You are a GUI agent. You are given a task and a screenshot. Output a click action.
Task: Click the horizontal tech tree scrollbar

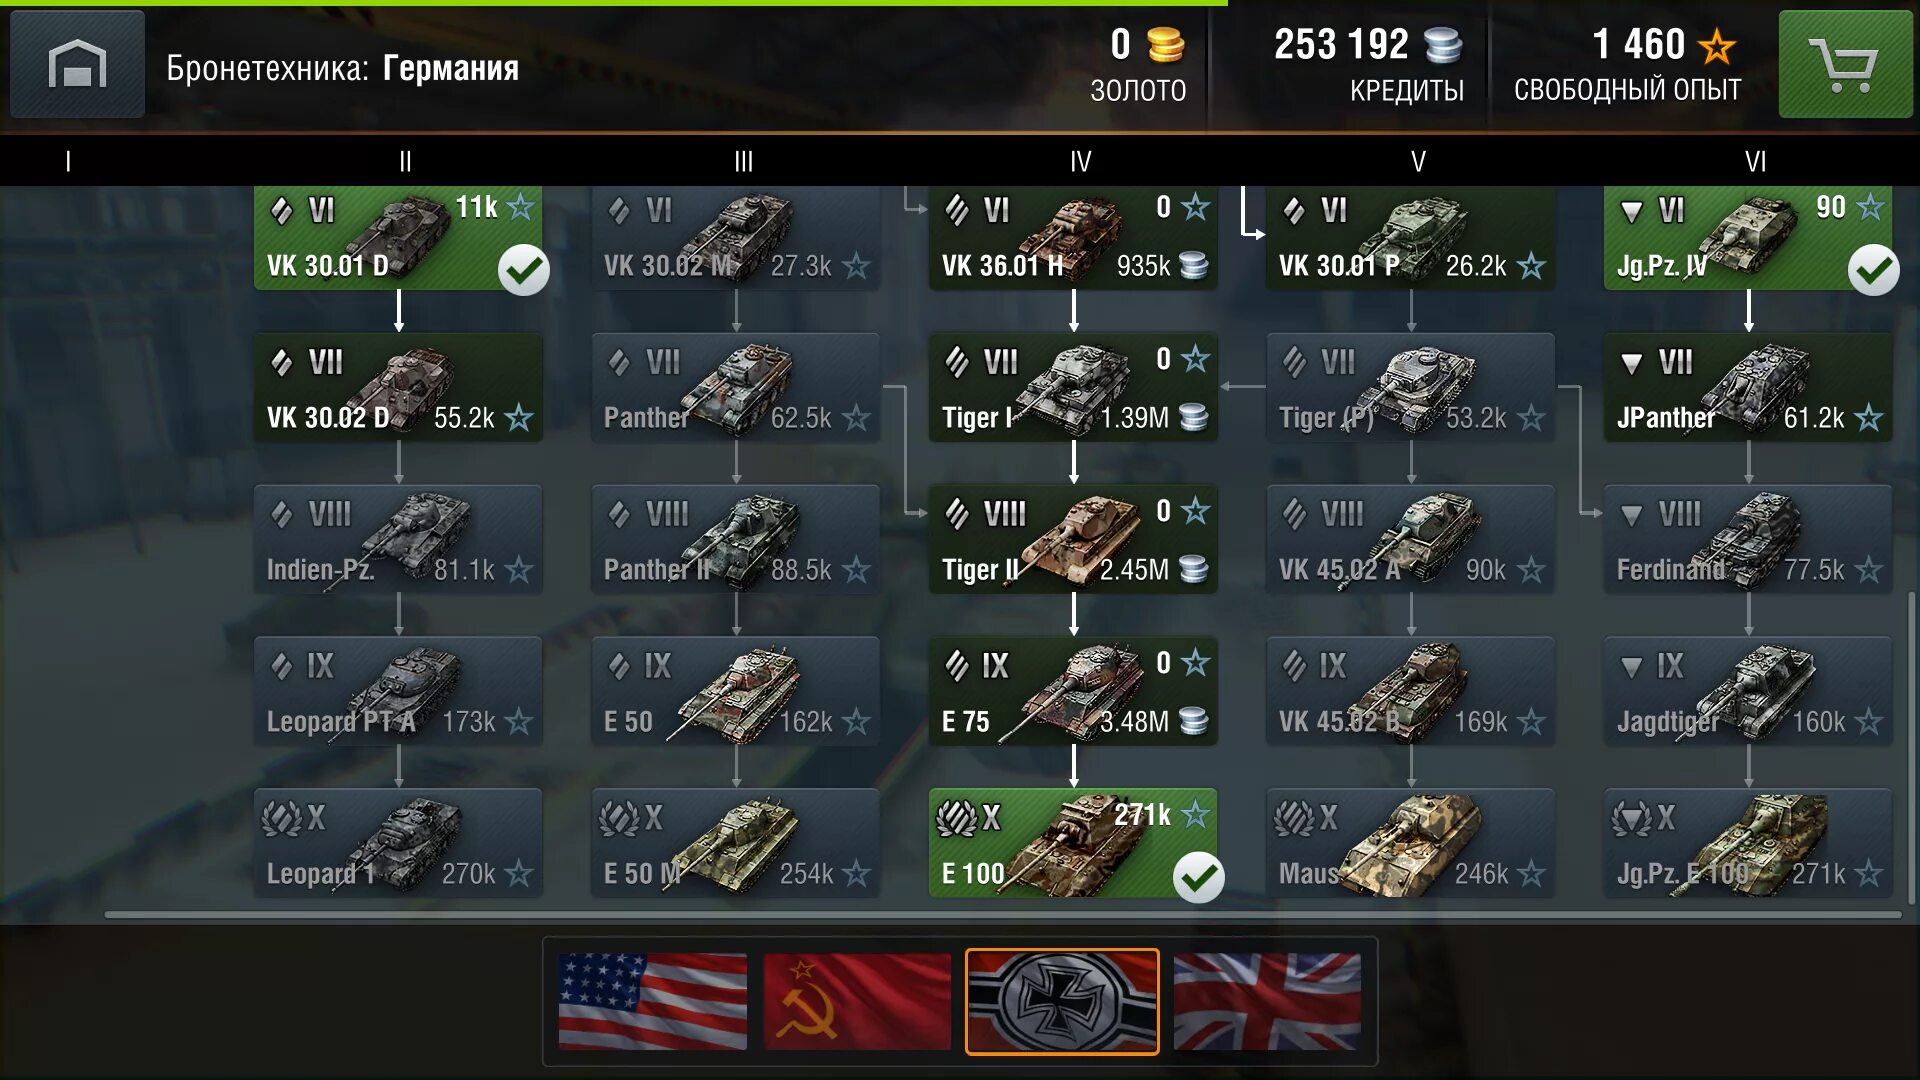click(1003, 914)
